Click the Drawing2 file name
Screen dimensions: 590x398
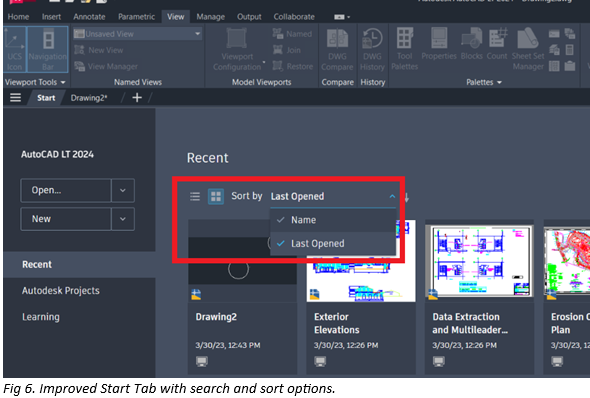(216, 317)
